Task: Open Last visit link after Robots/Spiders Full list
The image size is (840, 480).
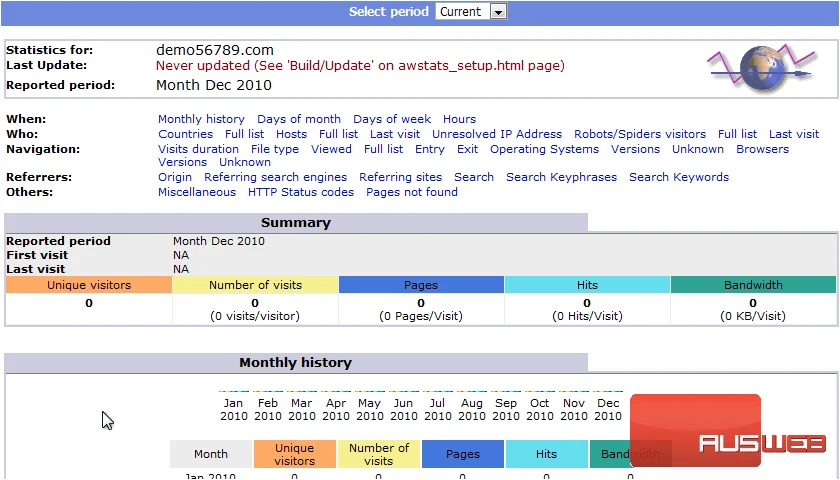Action: click(x=794, y=134)
